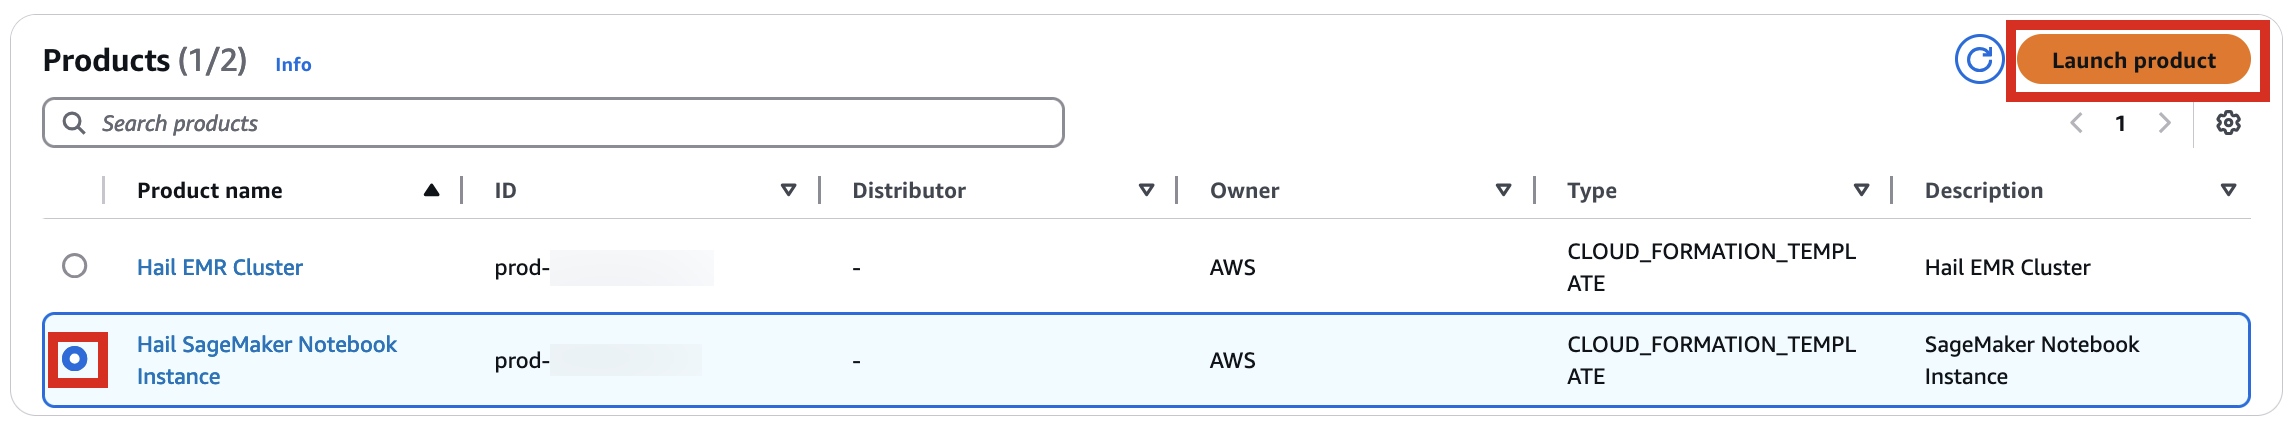Screen dimensions: 2292x428
Task: Sort by ID column arrow
Action: click(788, 190)
